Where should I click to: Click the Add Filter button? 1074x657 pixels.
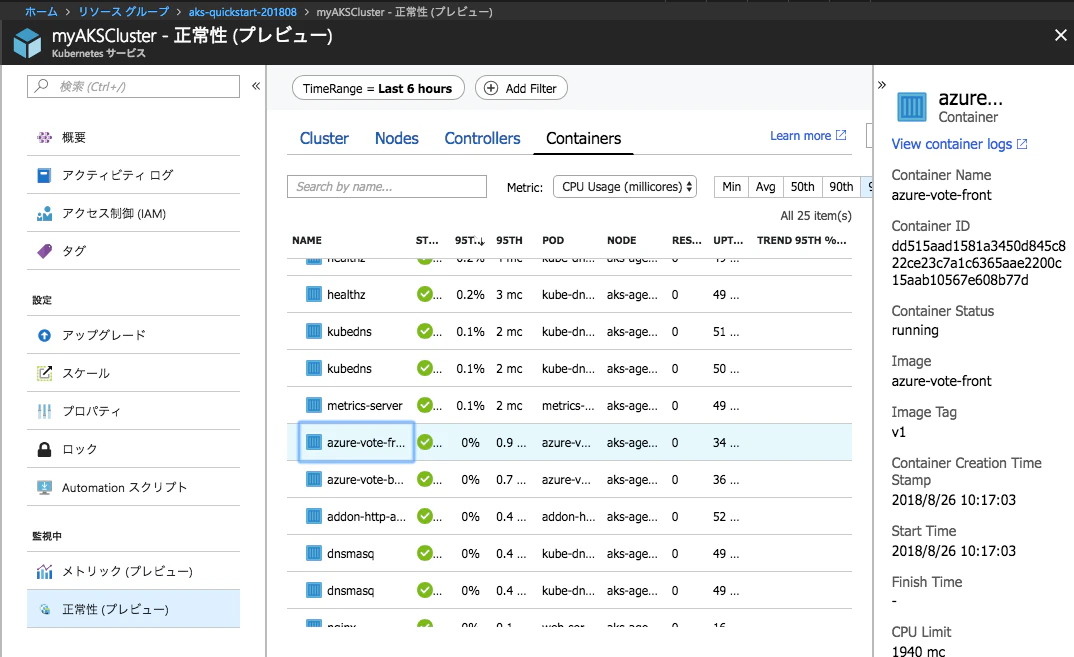[x=521, y=88]
